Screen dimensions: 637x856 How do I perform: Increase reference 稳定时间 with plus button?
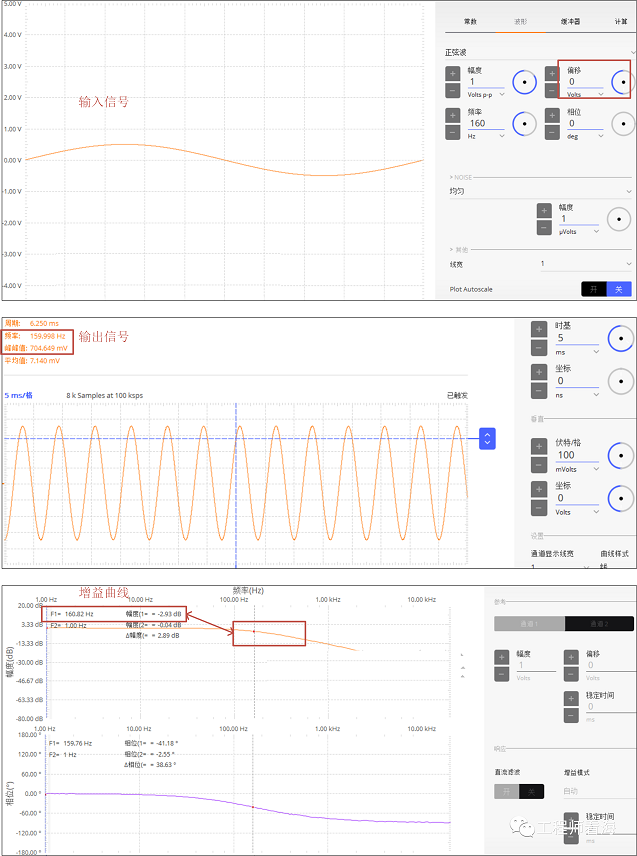[x=571, y=698]
